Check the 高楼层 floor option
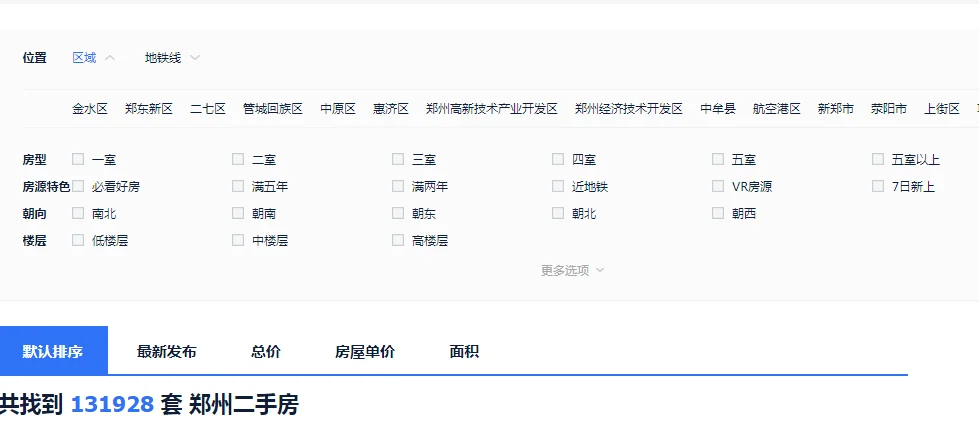The height and width of the screenshot is (431, 979). (x=398, y=240)
